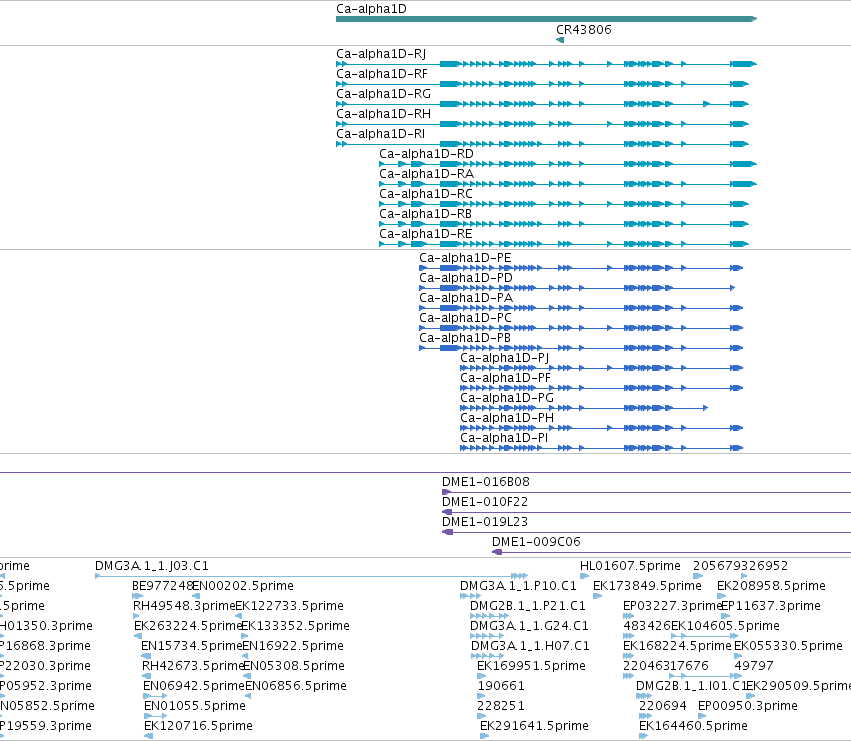
Task: Select EST 205679326952 label
Action: tap(741, 566)
